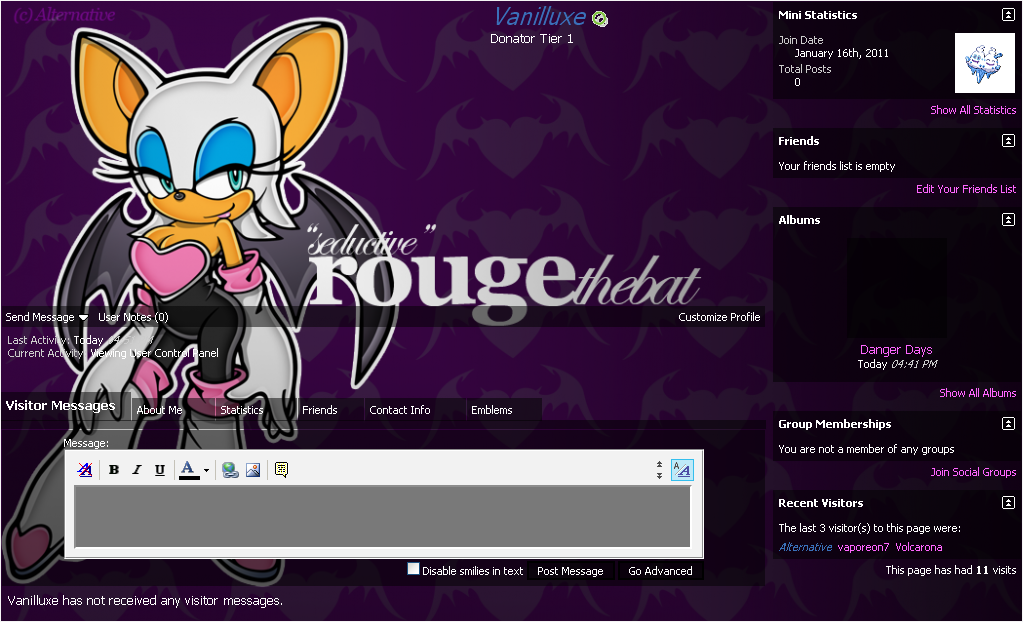1023x622 pixels.
Task: Click the editor size down arrow
Action: 659,476
